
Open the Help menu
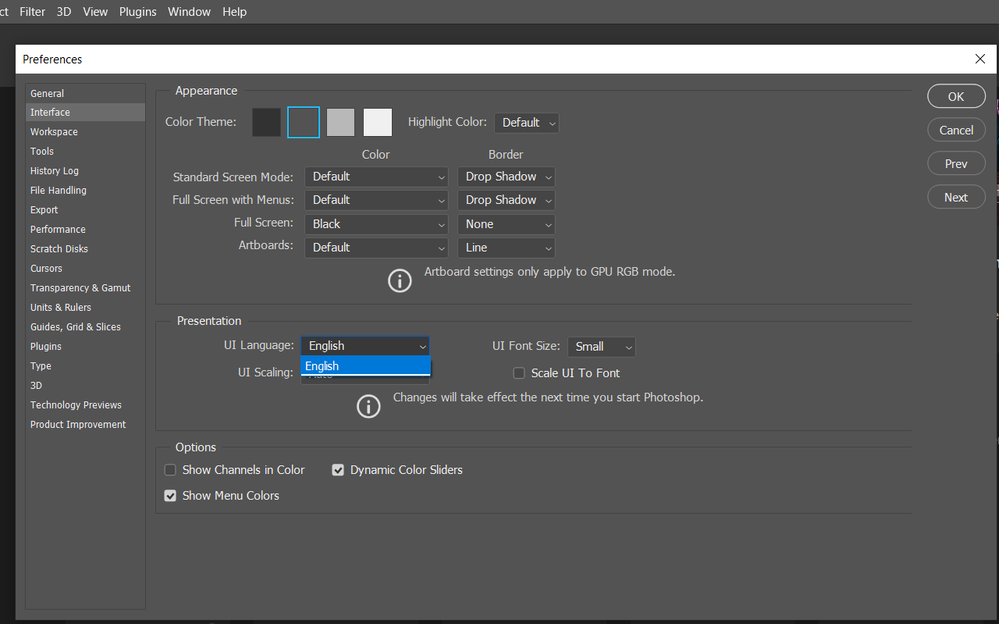coord(234,11)
